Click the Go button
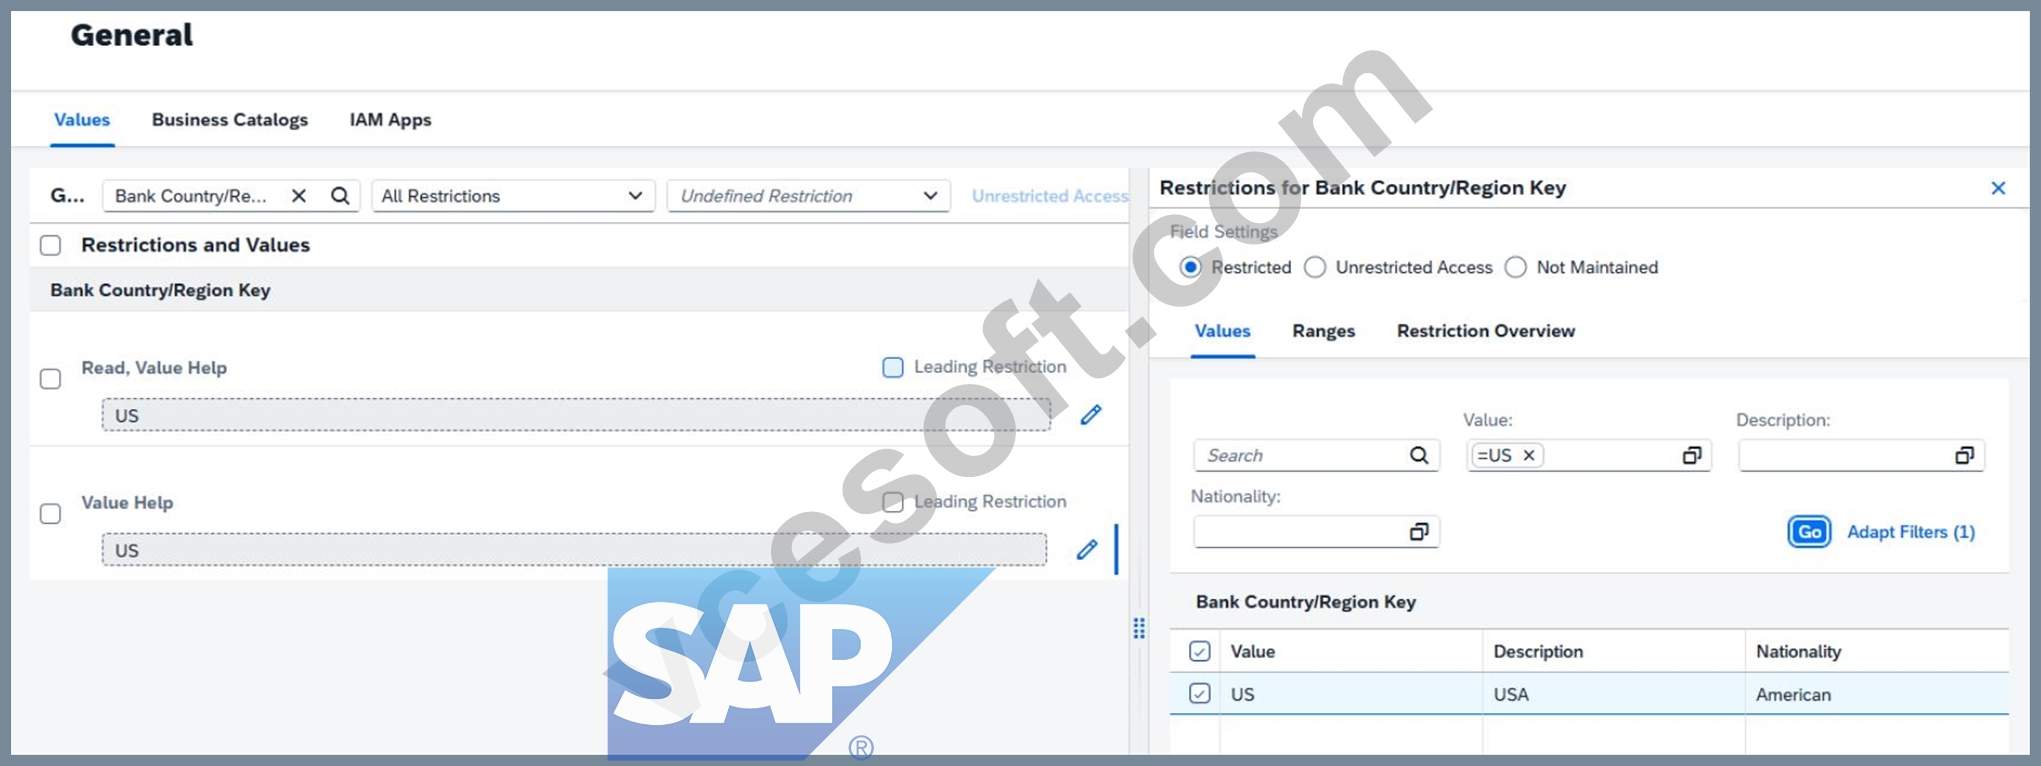 1809,532
